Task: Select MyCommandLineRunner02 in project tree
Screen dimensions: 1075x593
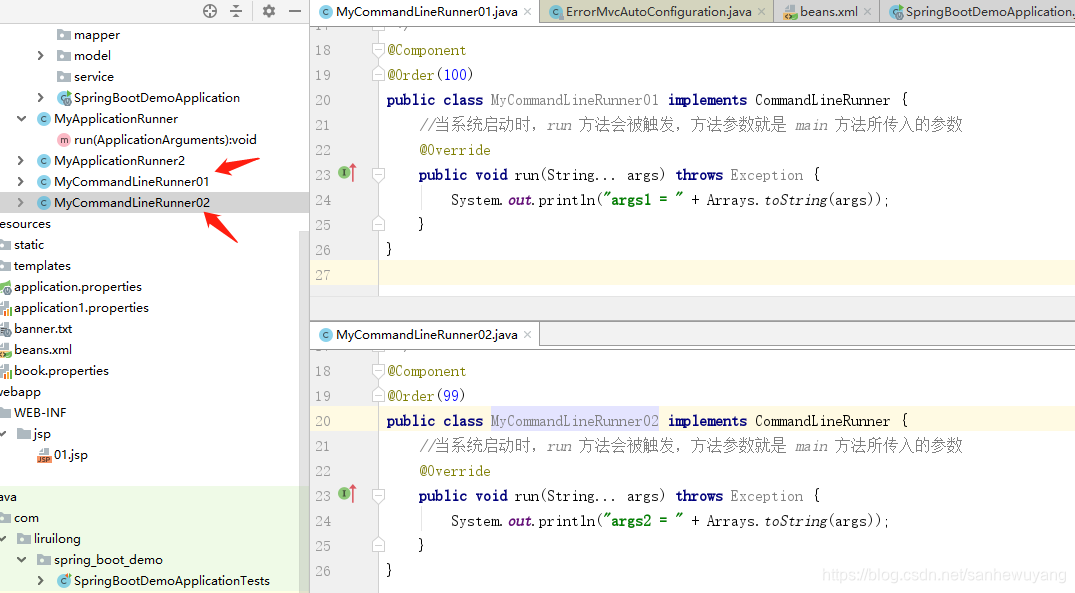Action: pyautogui.click(x=132, y=202)
